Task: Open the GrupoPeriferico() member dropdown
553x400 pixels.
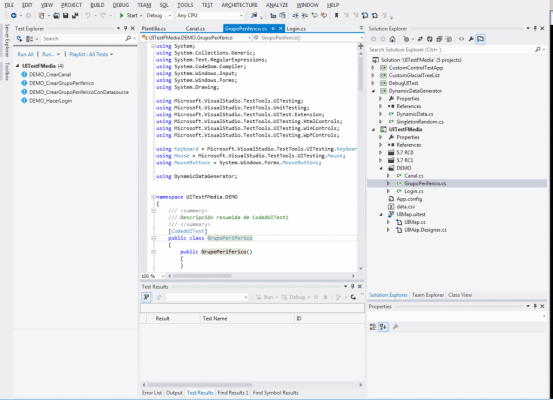Action: tap(361, 38)
